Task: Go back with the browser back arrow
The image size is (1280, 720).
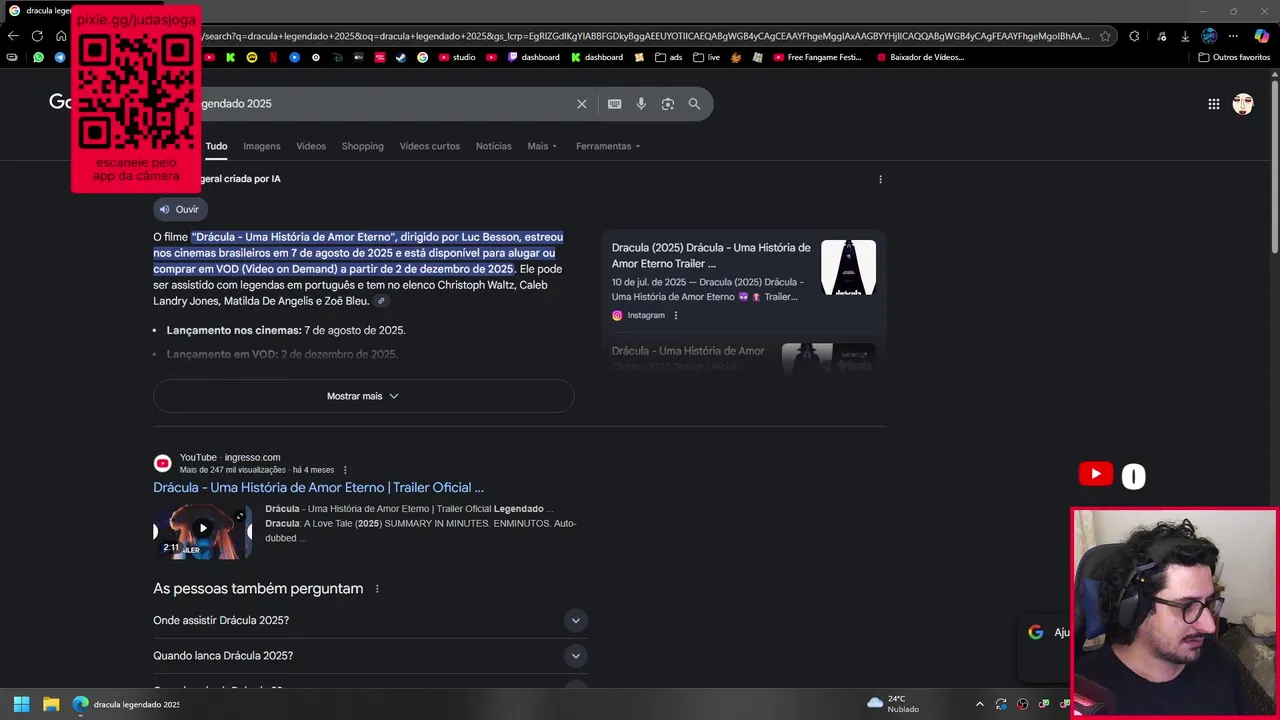Action: click(13, 36)
